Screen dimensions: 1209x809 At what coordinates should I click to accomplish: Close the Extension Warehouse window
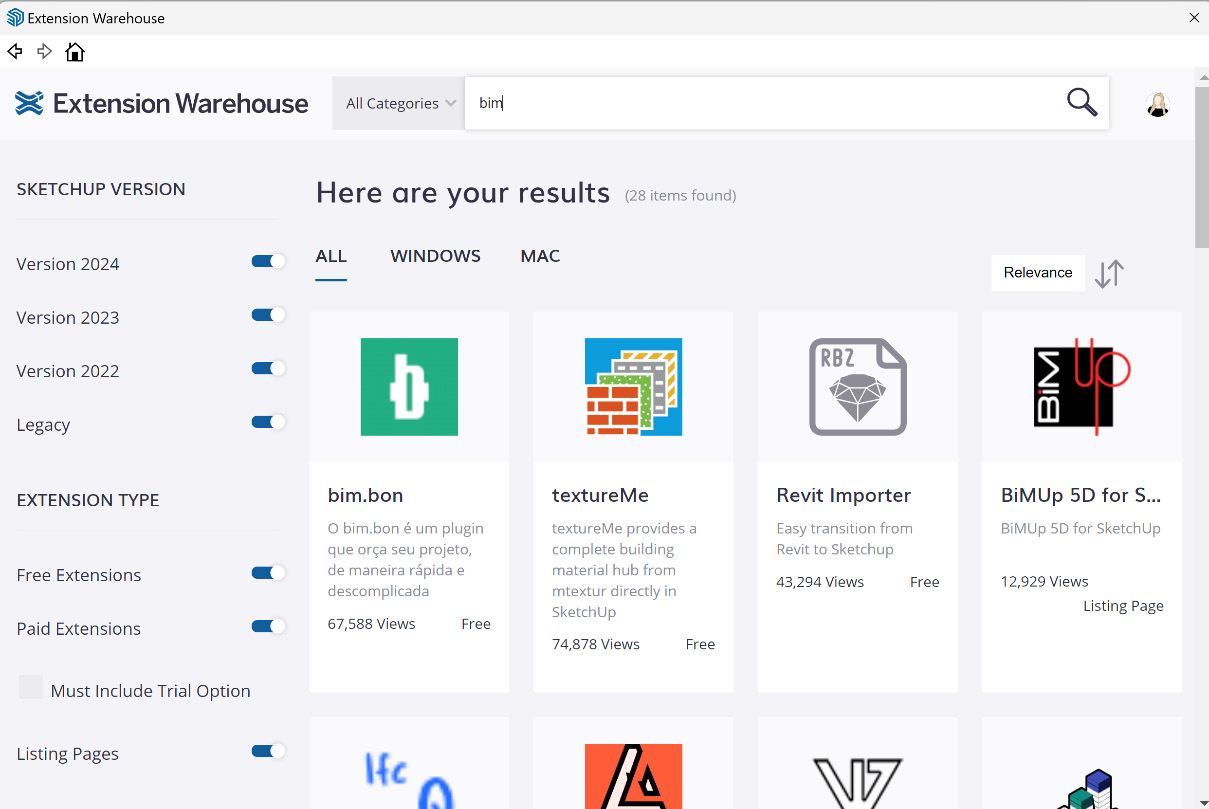click(x=1193, y=17)
